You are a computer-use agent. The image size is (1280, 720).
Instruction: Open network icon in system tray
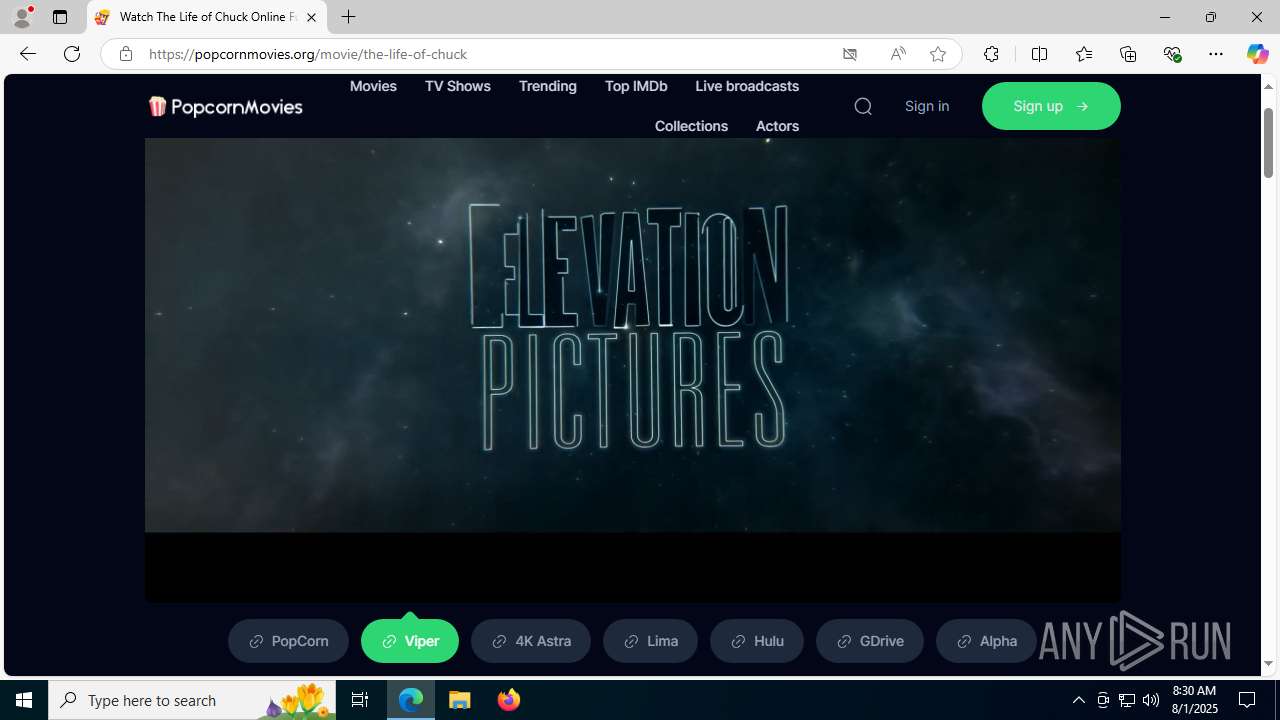[x=1127, y=700]
